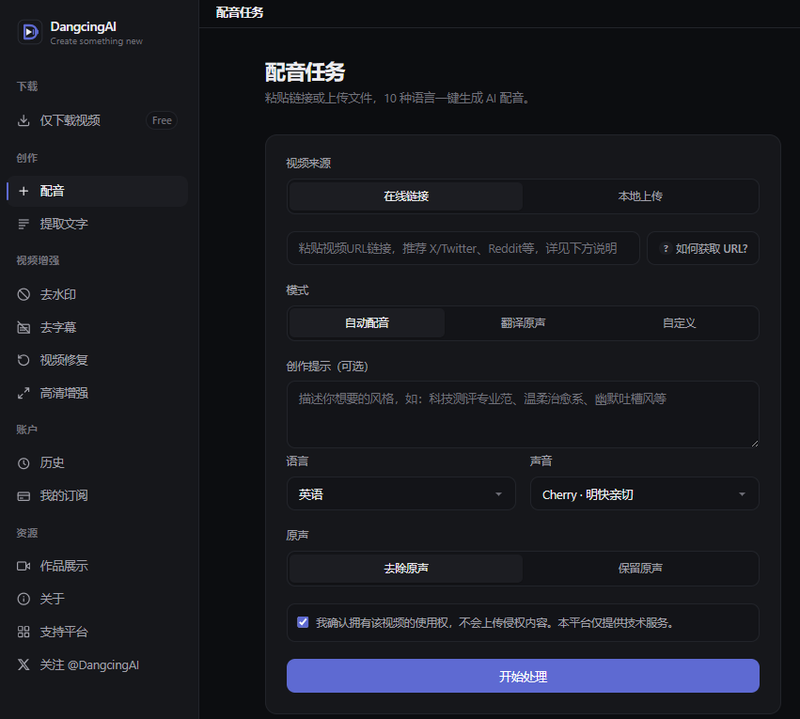This screenshot has height=719, width=800.
Task: Select the 在线链接 source tab
Action: tap(406, 196)
